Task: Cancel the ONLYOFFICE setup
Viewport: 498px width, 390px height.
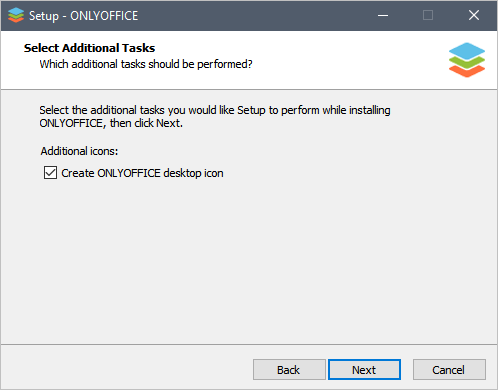Action: (x=449, y=370)
